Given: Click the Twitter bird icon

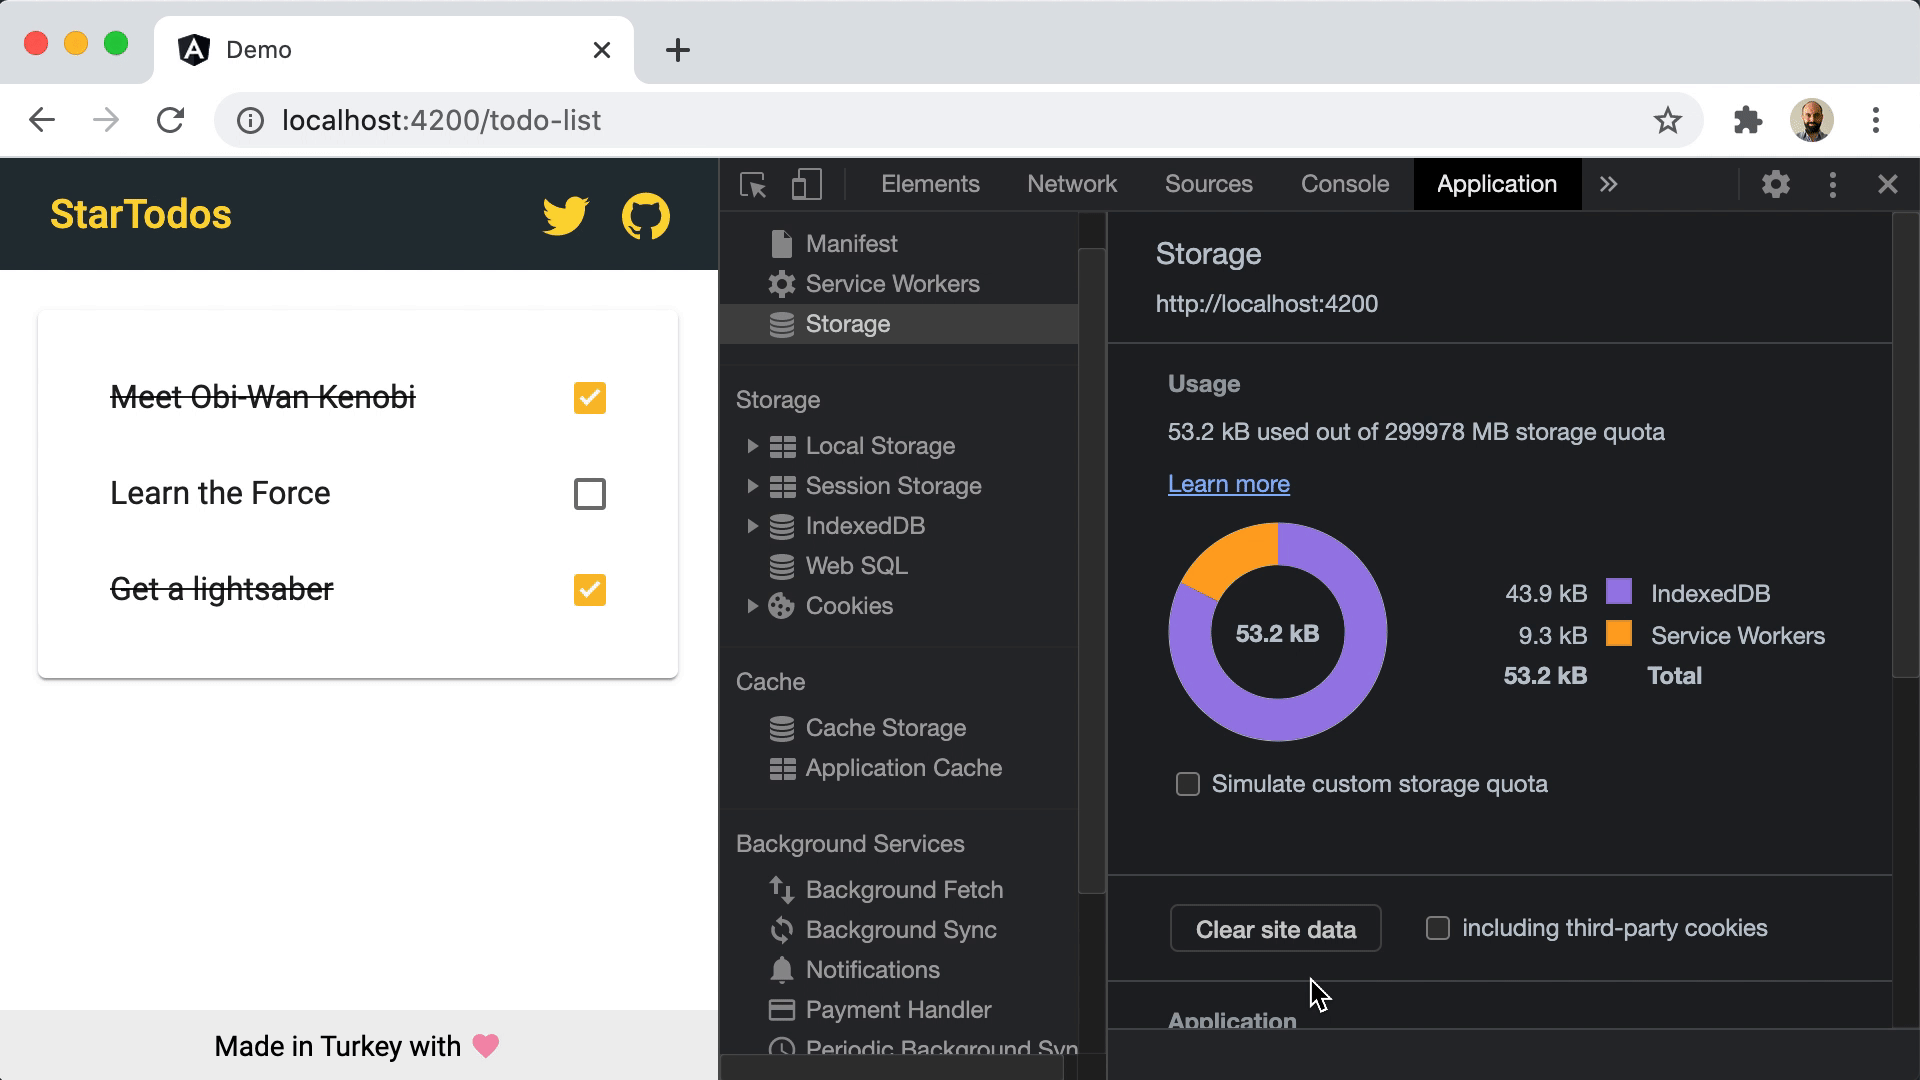Looking at the screenshot, I should click(x=565, y=215).
